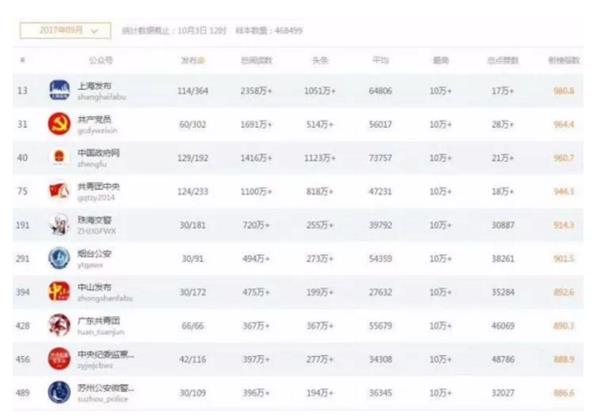Select the 129/192 publish count cell
Viewport: 600px width, 420px height.
tap(193, 158)
